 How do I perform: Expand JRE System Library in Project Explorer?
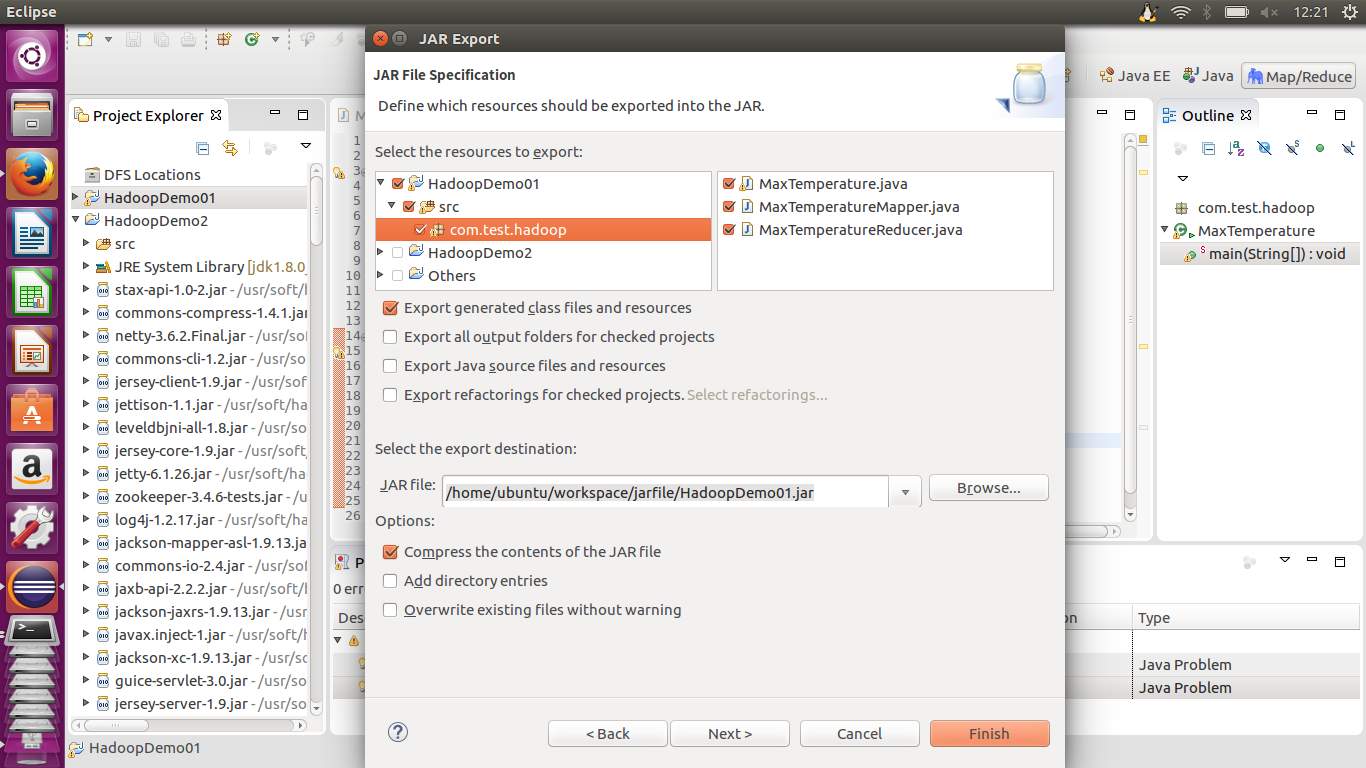[x=87, y=267]
